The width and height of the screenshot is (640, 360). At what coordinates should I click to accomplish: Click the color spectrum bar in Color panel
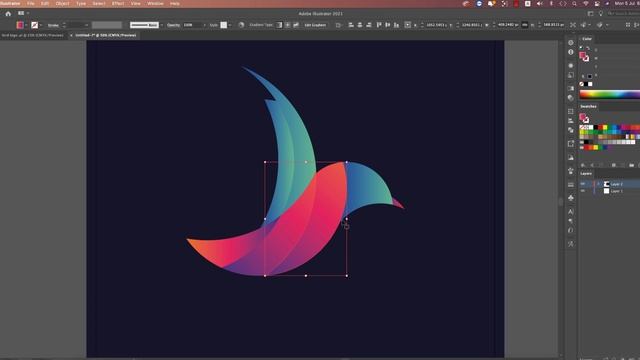pyautogui.click(x=610, y=94)
